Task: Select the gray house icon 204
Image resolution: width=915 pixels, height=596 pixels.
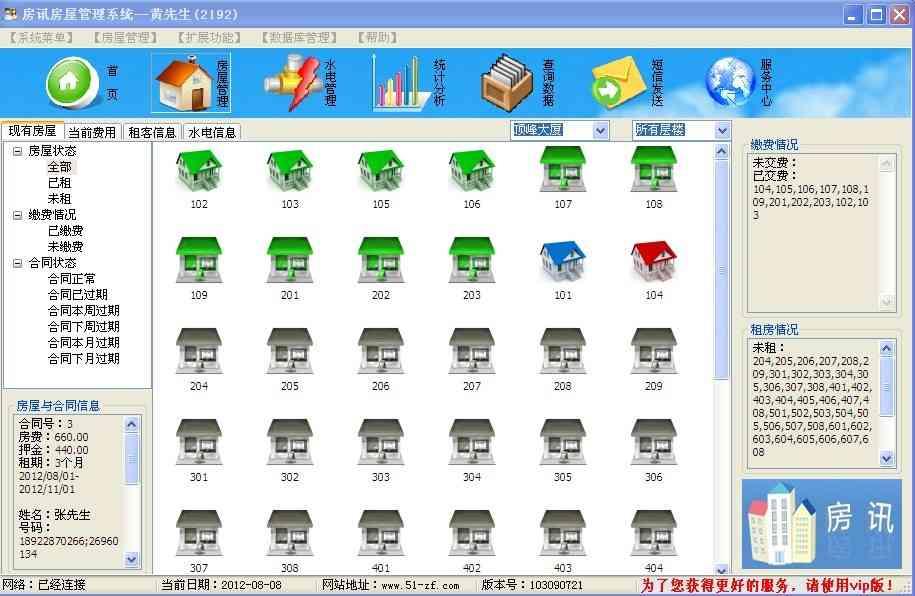Action: tap(199, 351)
